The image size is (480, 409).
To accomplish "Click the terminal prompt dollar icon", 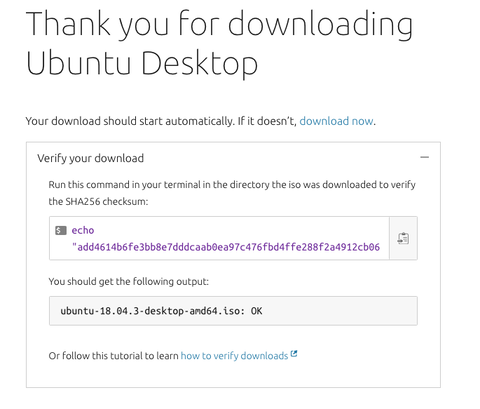I will pos(61,230).
